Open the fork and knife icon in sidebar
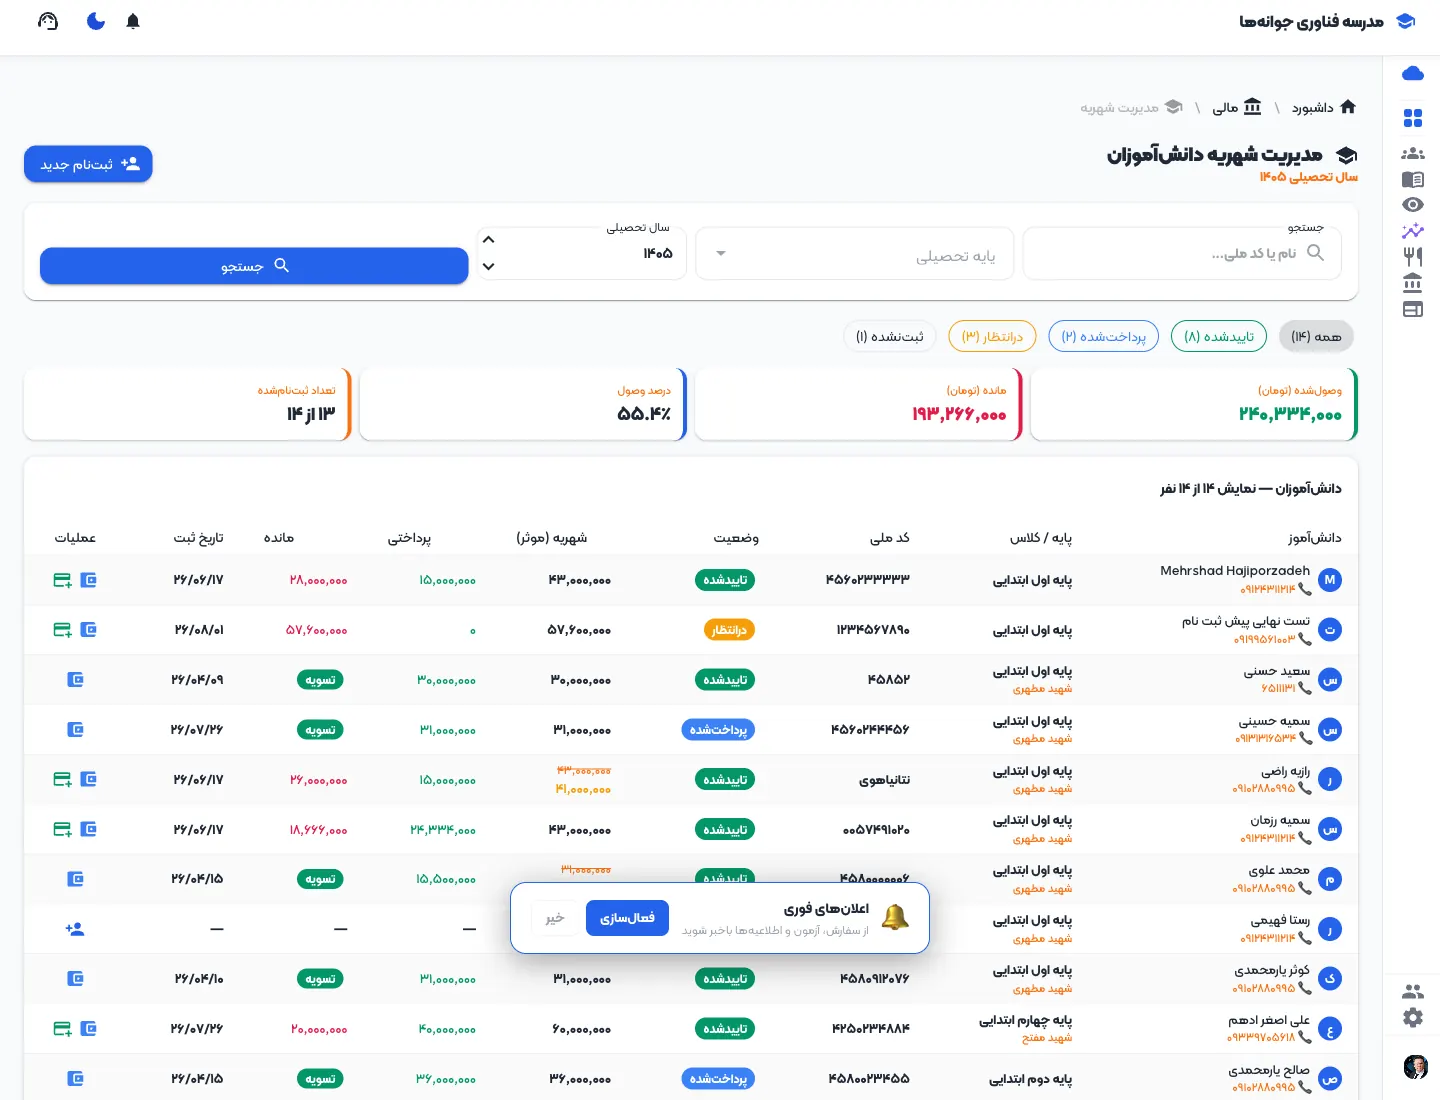 [1413, 257]
